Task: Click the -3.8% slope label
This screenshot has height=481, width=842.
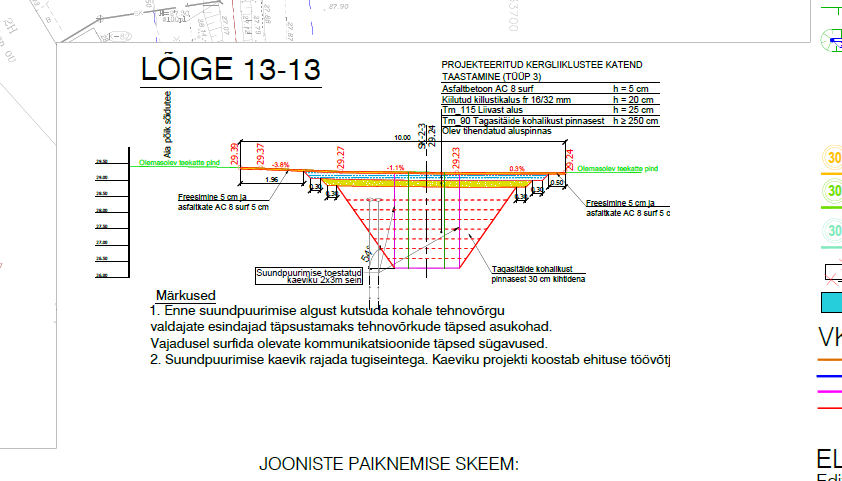Action: point(282,165)
